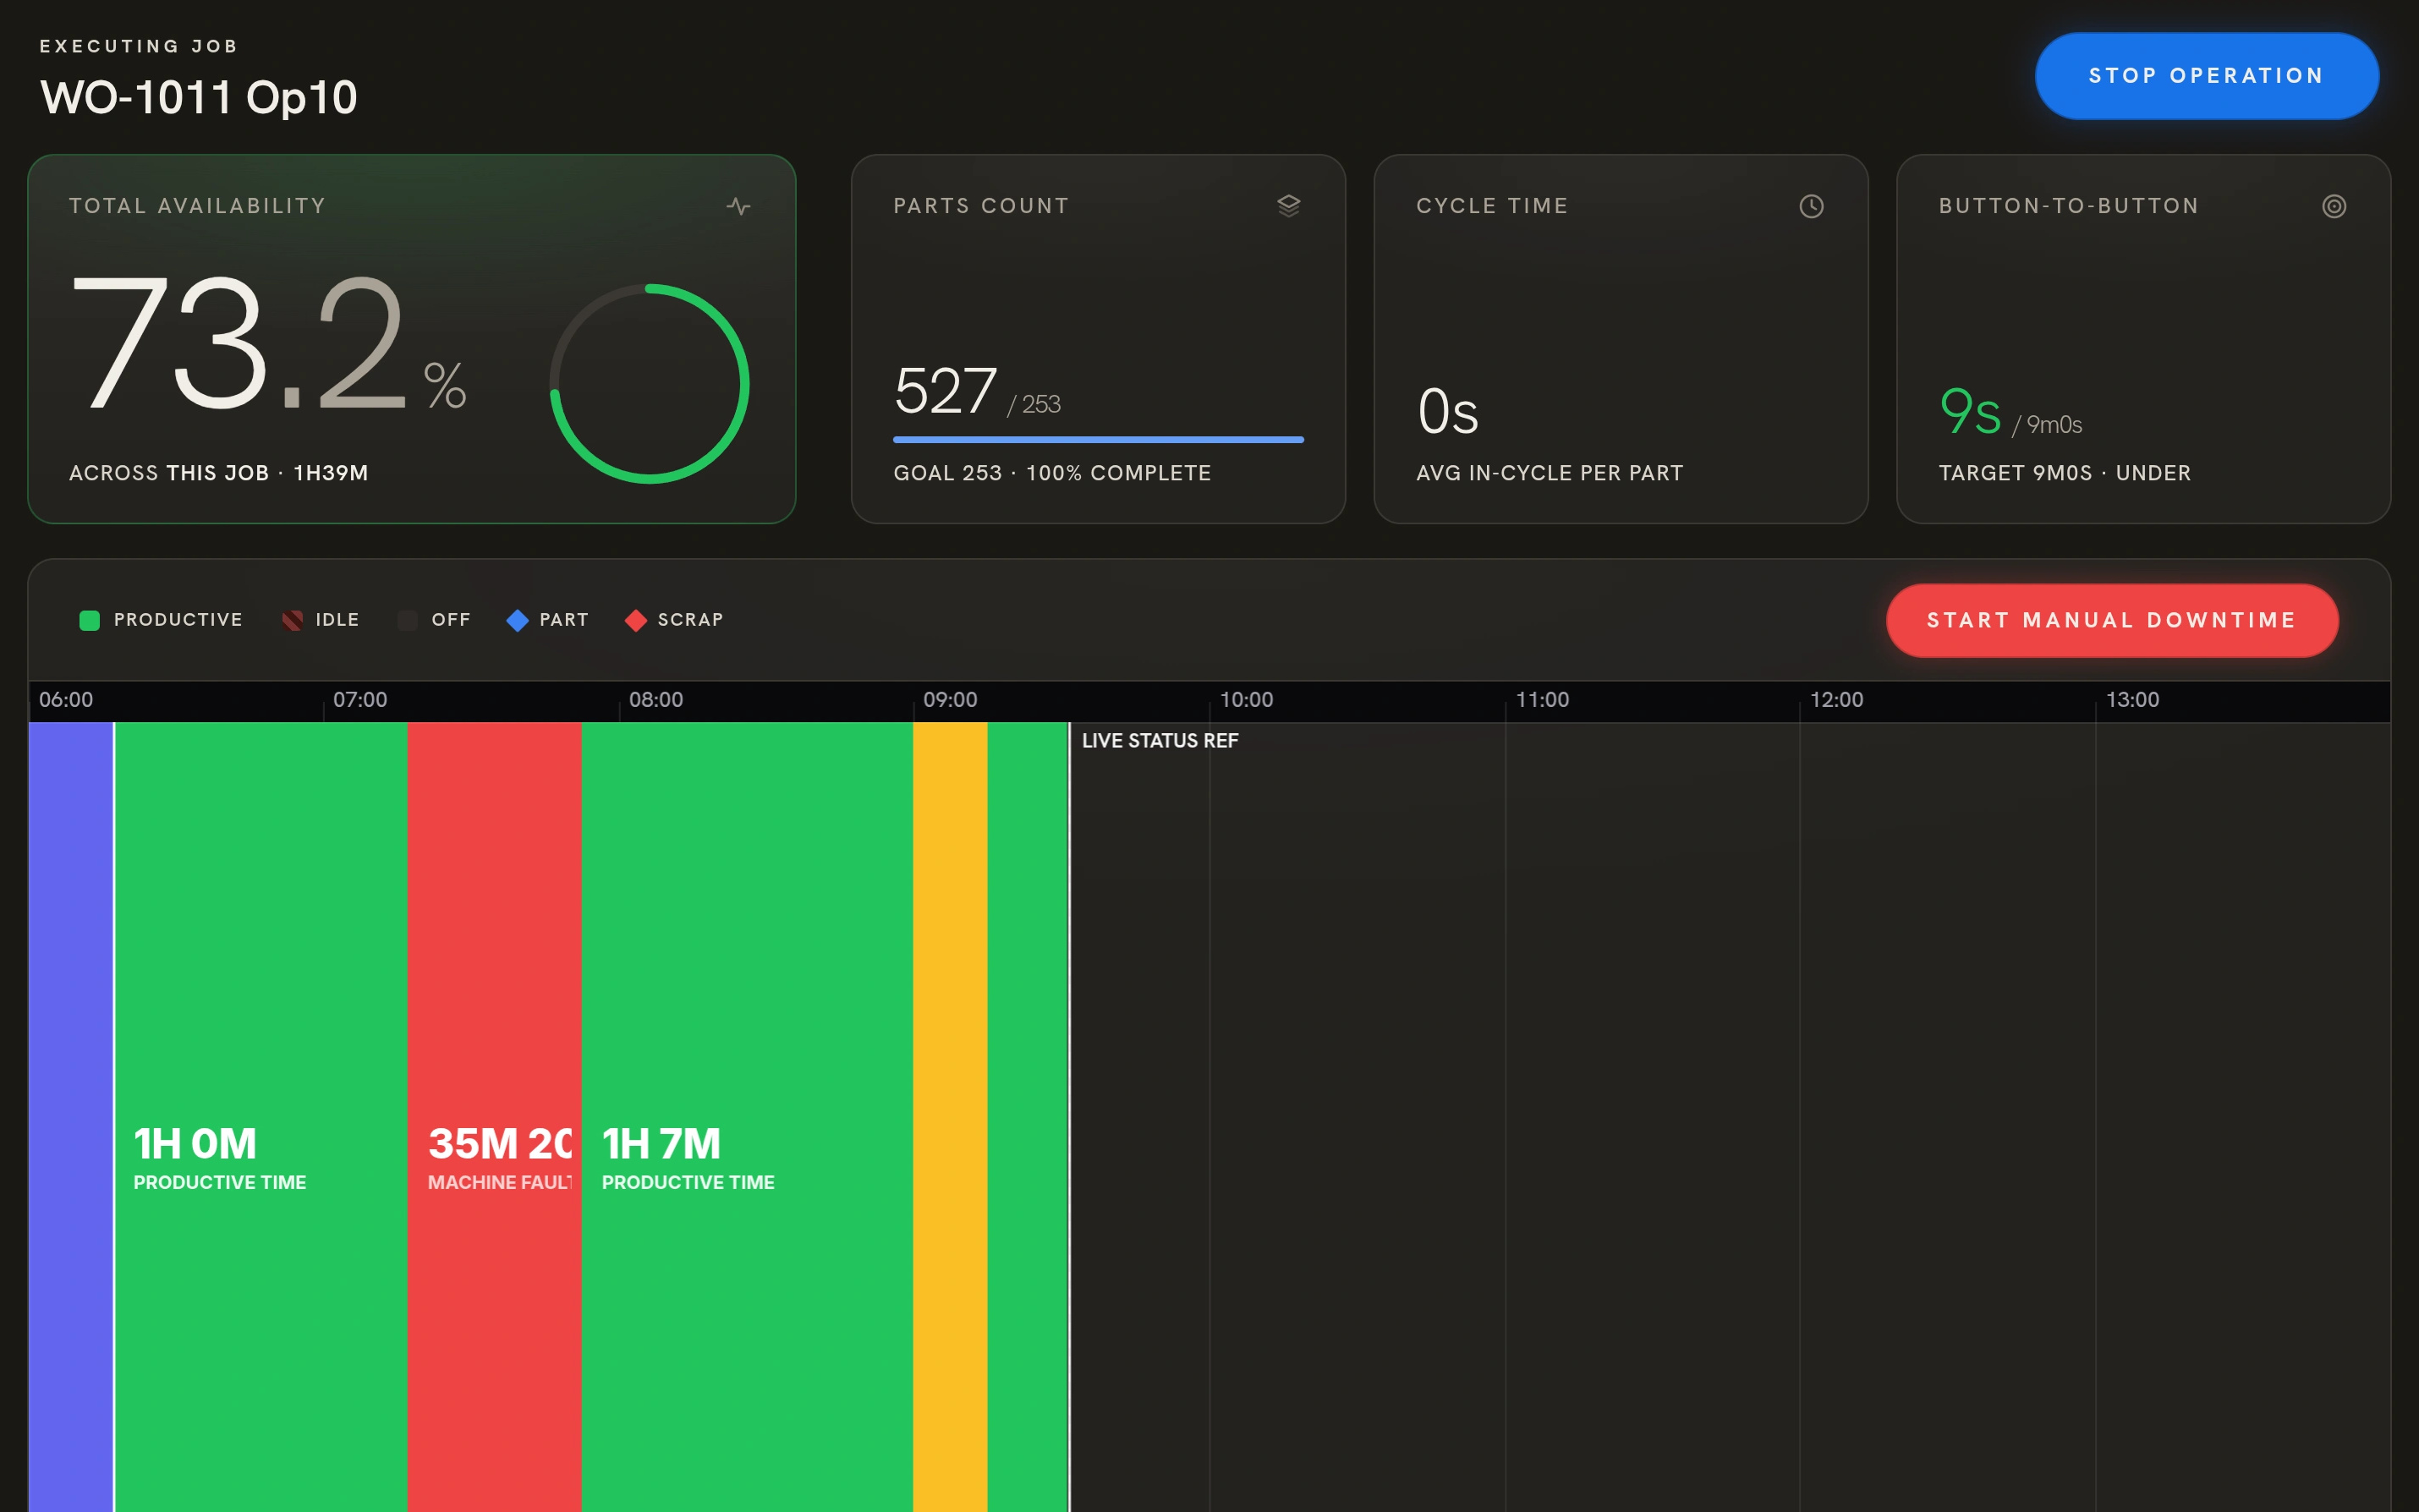Select the 1H 7M productive time segment
2419x1512 pixels.
[747, 1116]
